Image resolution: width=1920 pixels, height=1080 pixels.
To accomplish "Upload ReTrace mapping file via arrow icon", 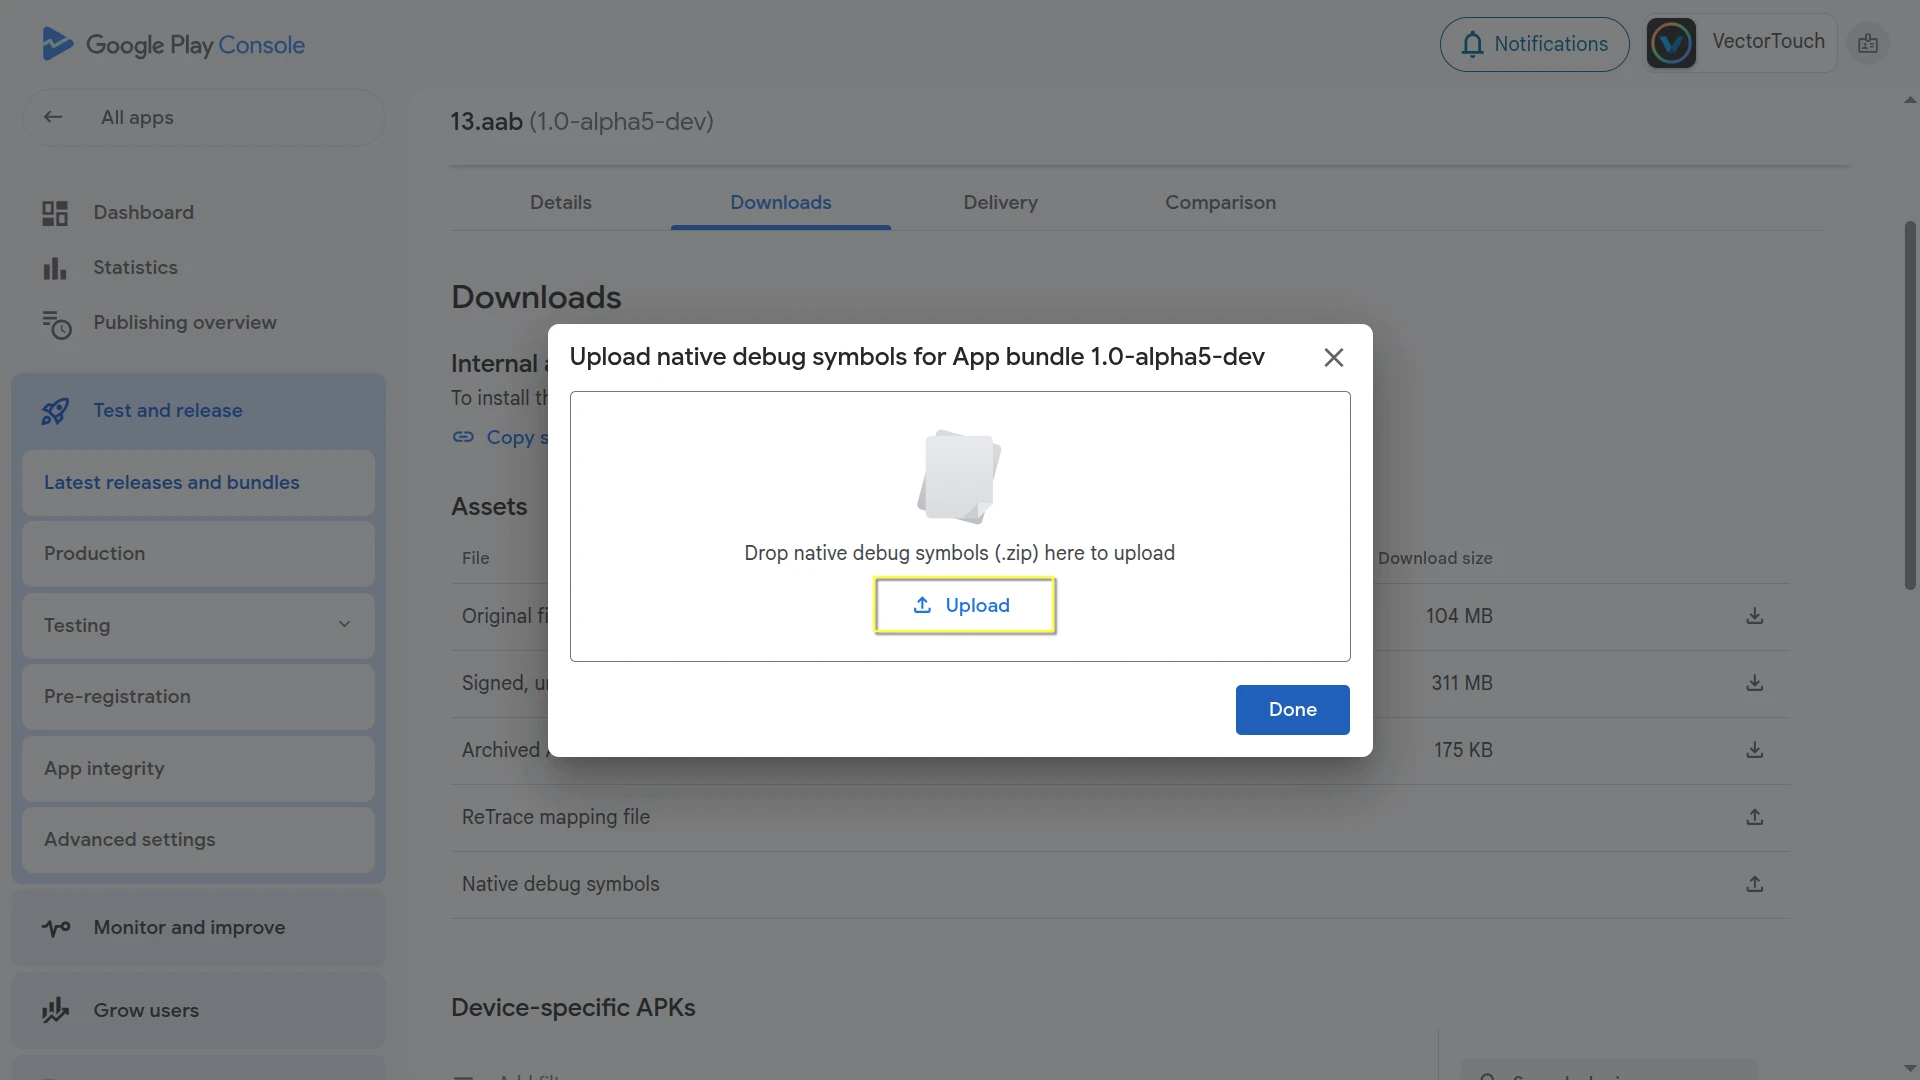I will tap(1754, 817).
